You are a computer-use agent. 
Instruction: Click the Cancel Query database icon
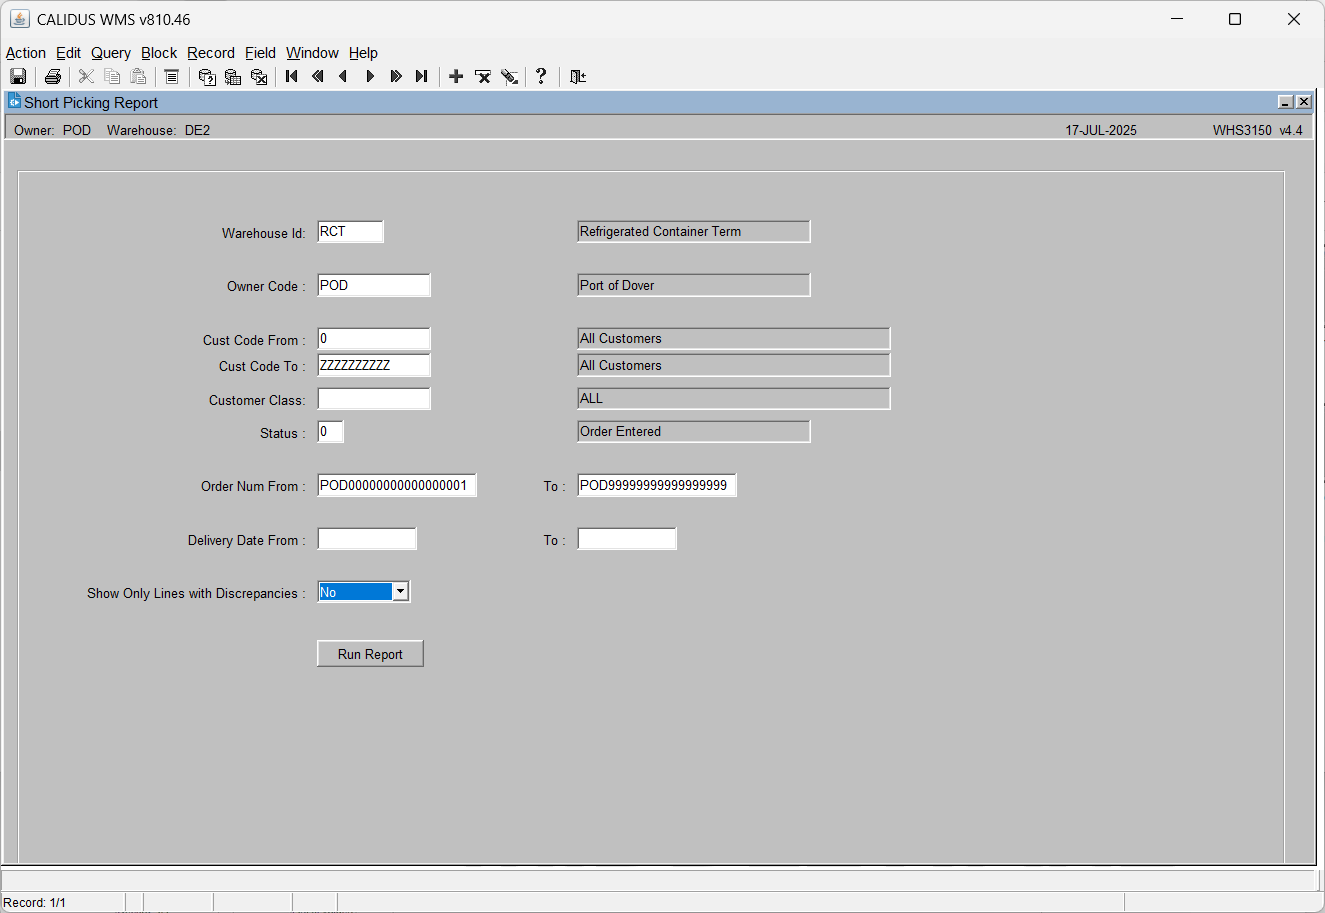[x=259, y=76]
